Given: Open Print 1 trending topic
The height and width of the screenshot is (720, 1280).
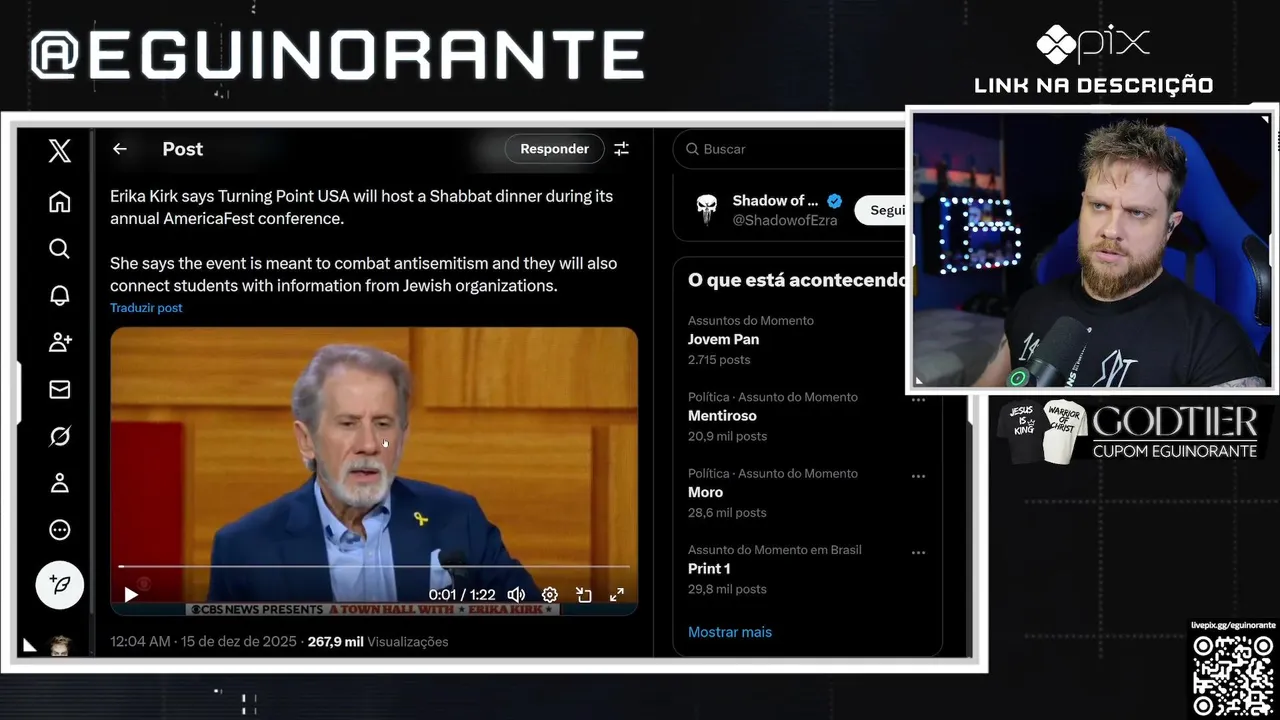Looking at the screenshot, I should tap(709, 569).
